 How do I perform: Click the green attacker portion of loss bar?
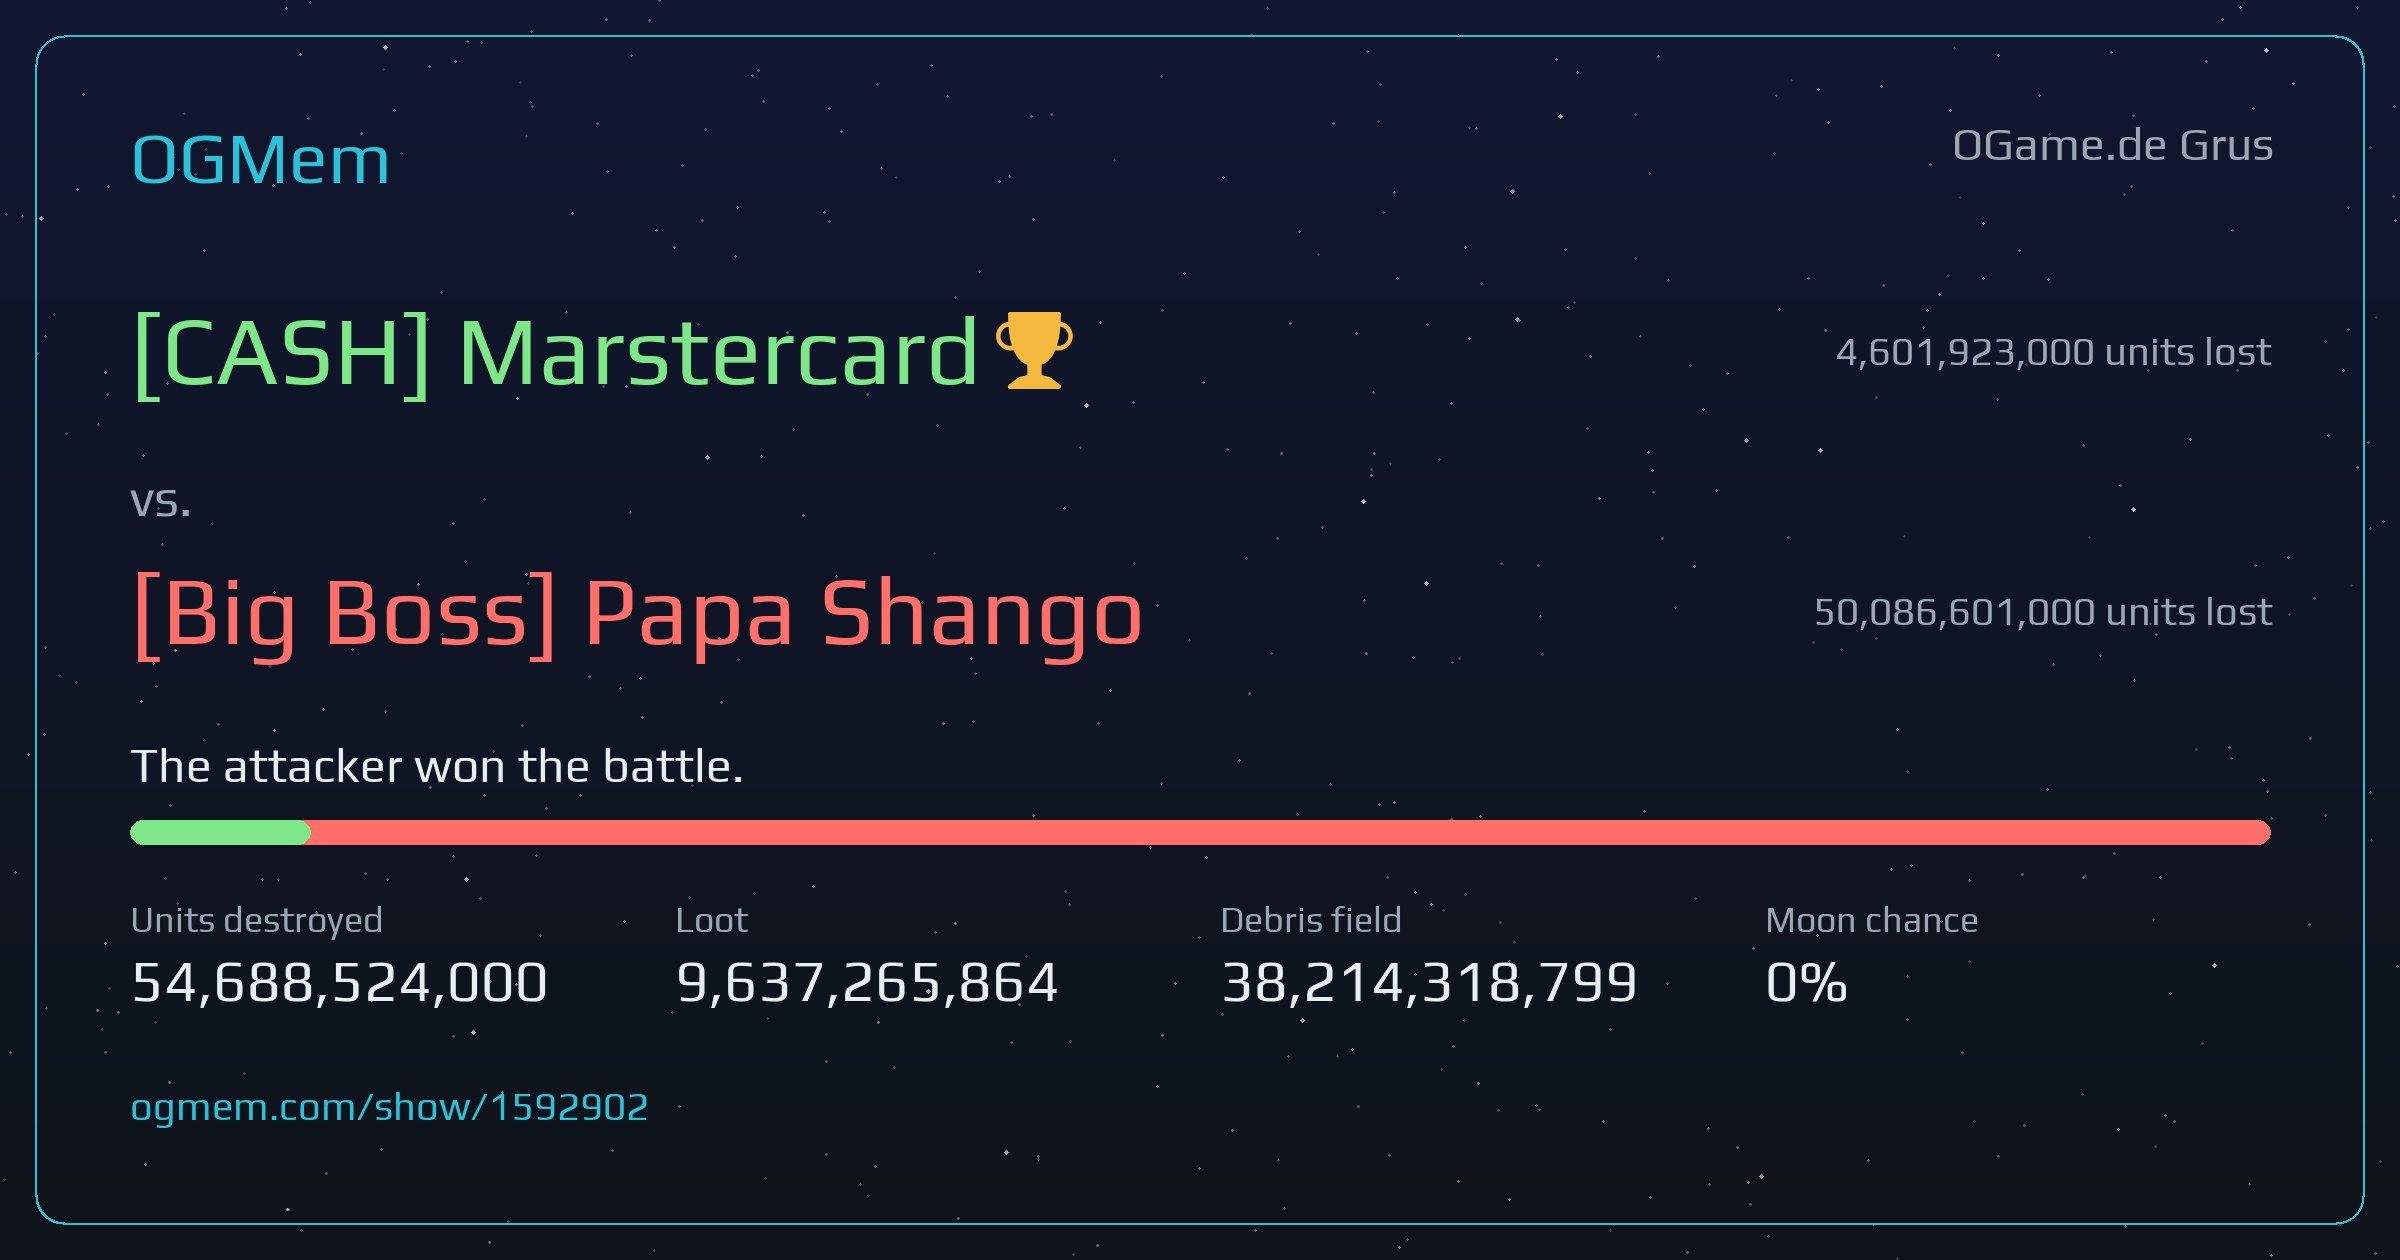[220, 832]
